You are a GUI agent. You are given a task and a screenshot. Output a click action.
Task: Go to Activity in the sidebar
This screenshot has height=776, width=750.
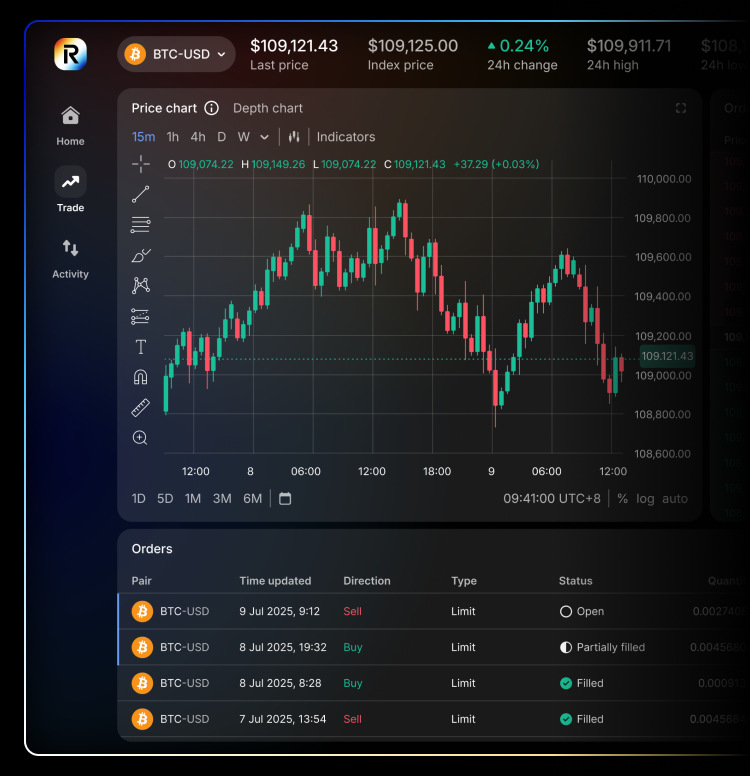tap(70, 258)
